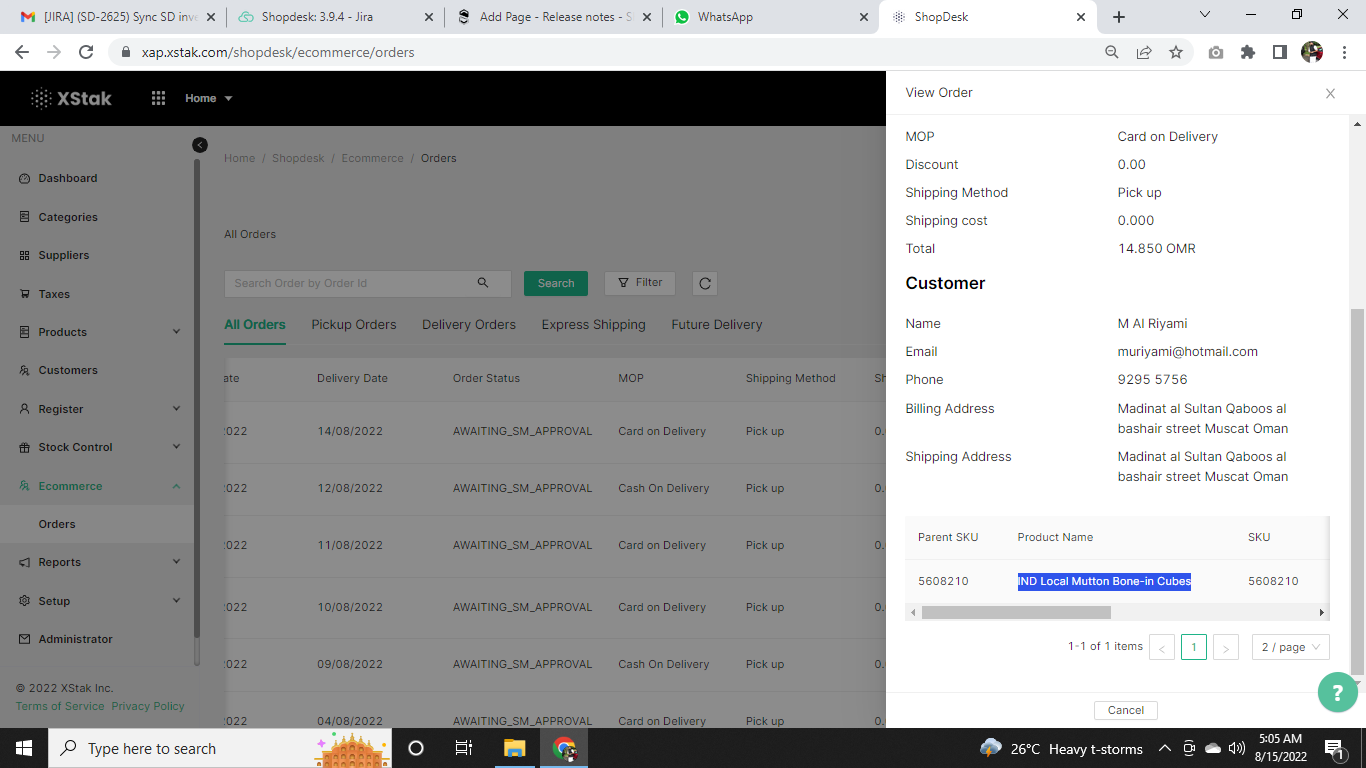Open the Home dropdown in header
This screenshot has height=768, width=1366.
208,98
